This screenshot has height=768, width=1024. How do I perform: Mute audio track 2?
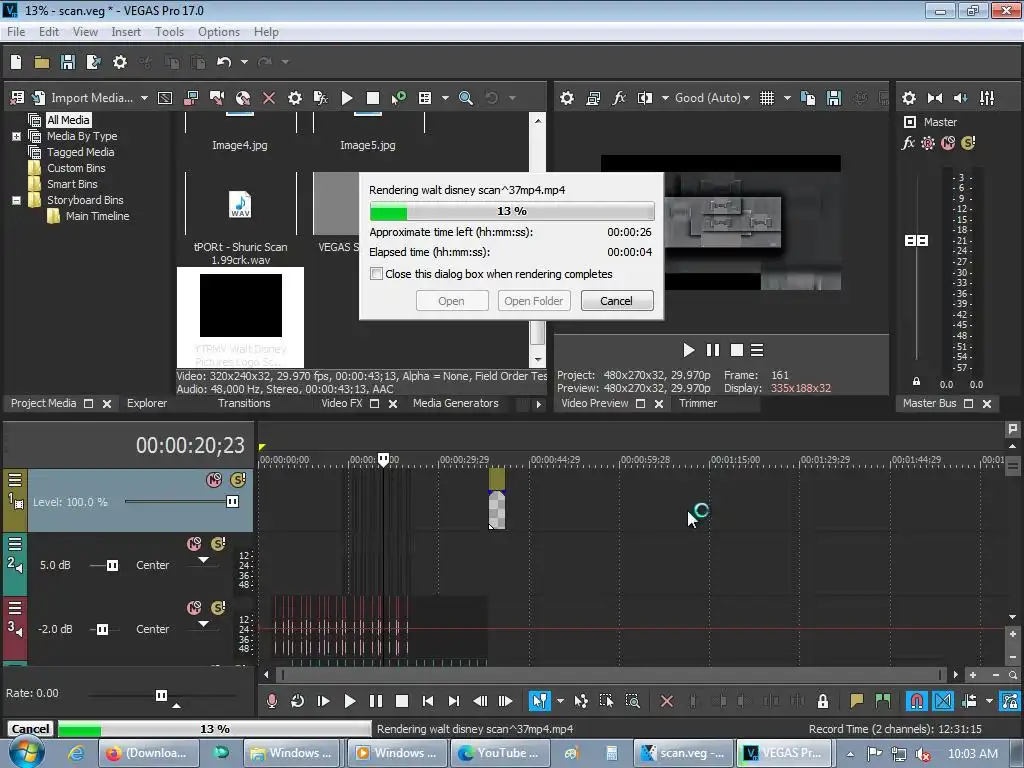point(194,543)
